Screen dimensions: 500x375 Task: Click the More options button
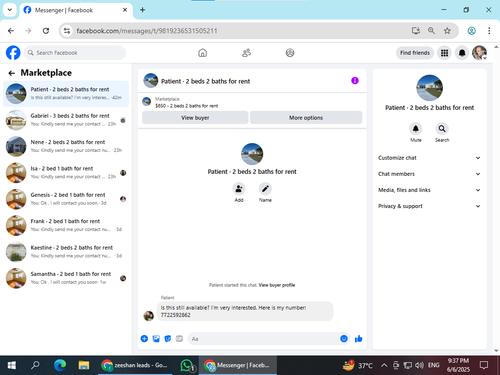pyautogui.click(x=306, y=118)
